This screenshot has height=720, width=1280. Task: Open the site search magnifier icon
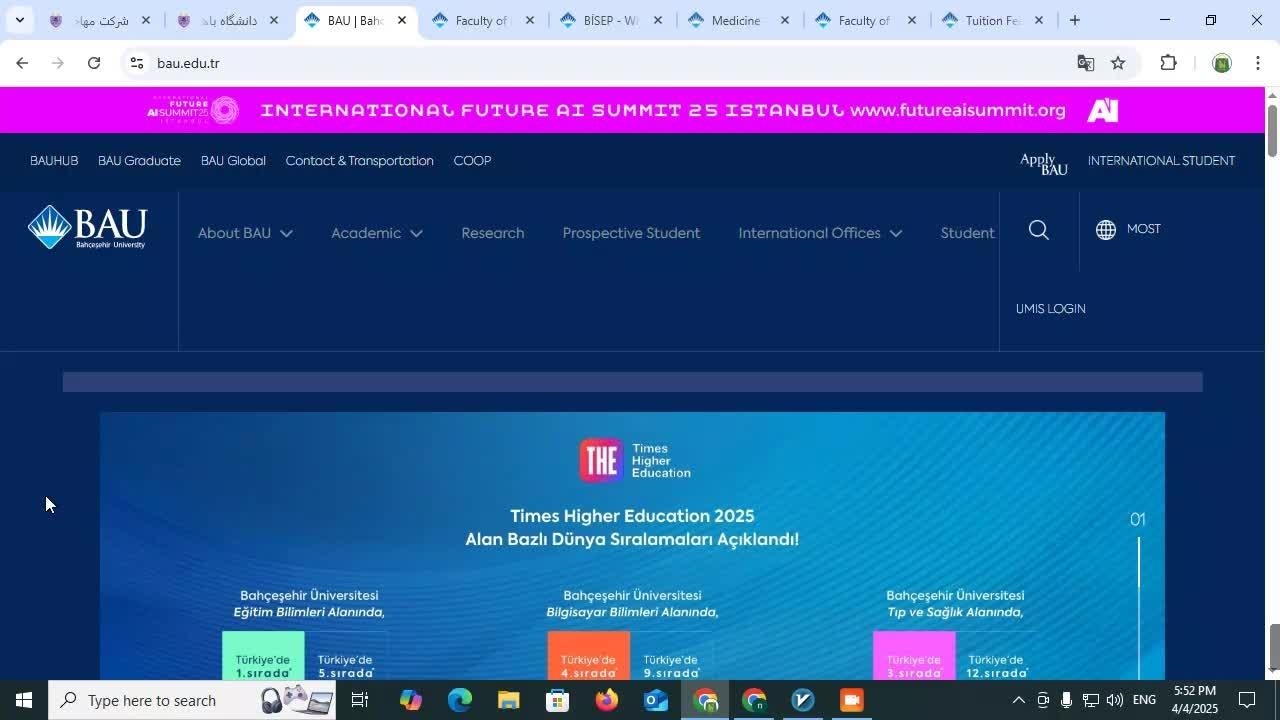pos(1039,231)
